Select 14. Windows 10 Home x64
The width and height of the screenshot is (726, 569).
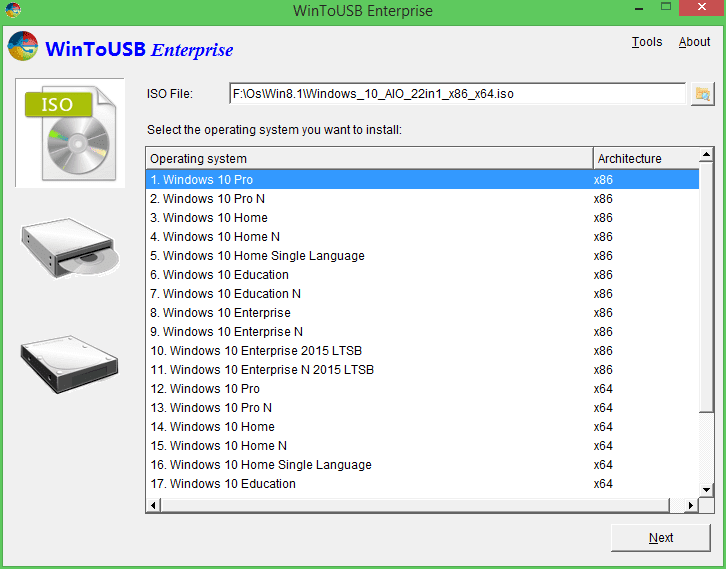[422, 426]
